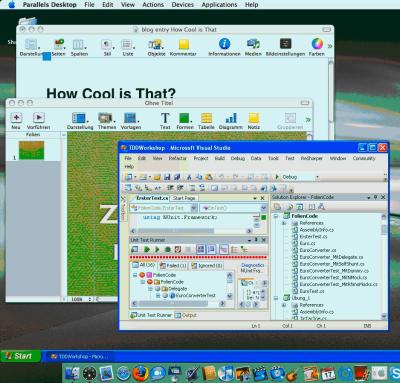Switch to the Start Page tab
This screenshot has width=400, height=383.
coord(184,198)
